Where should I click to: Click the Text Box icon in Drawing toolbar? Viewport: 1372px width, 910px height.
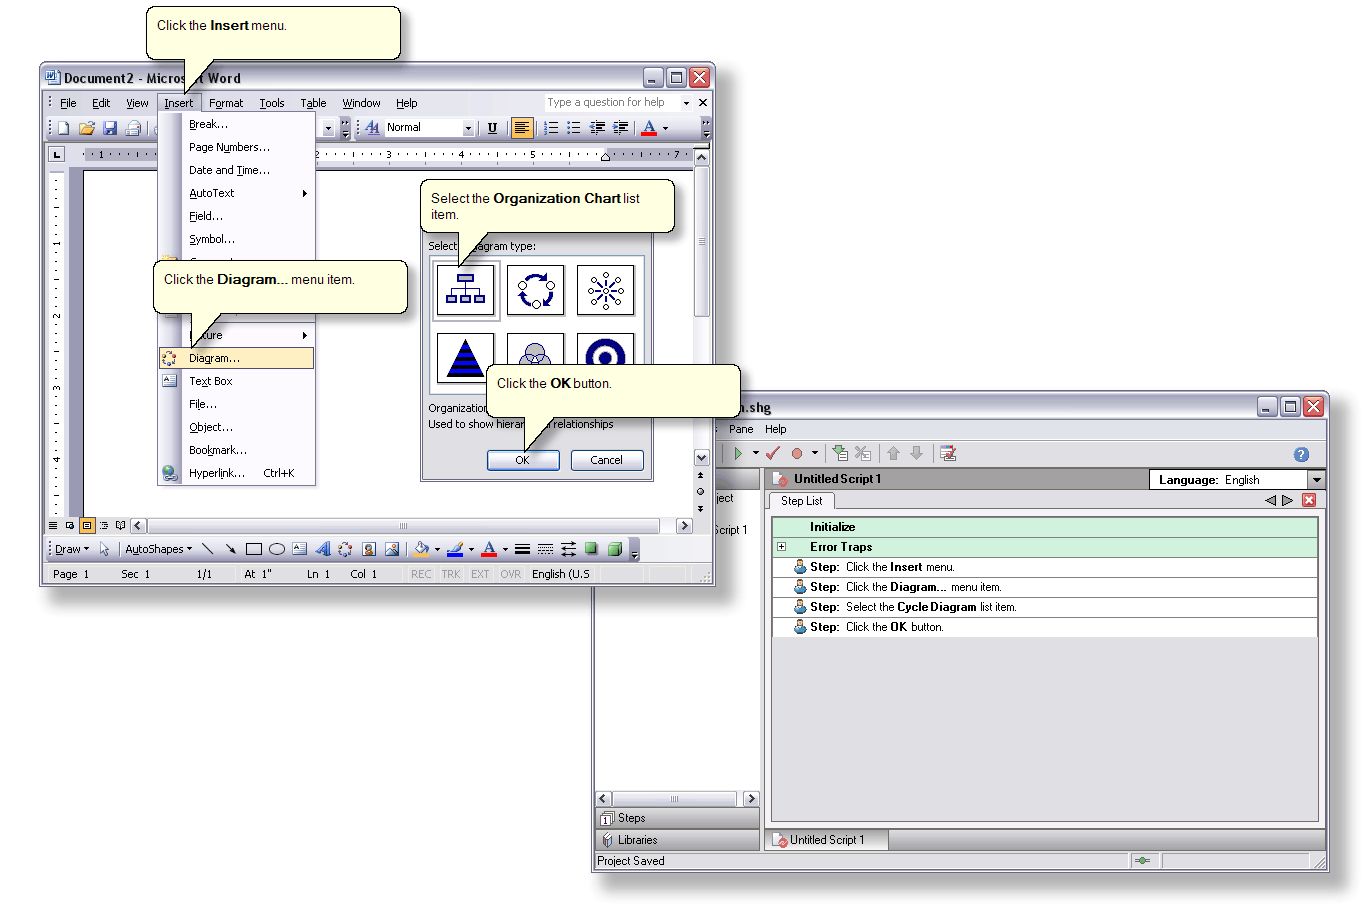(300, 549)
